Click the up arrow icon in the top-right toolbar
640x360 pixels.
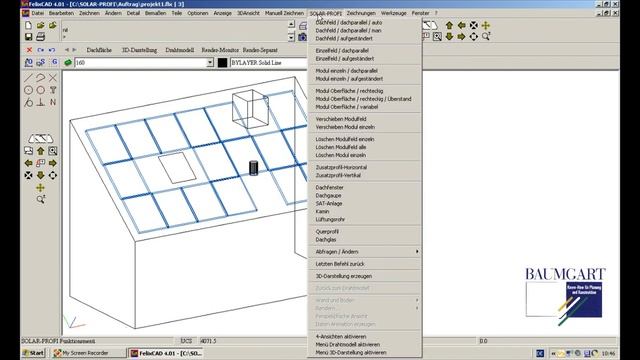click(x=449, y=25)
